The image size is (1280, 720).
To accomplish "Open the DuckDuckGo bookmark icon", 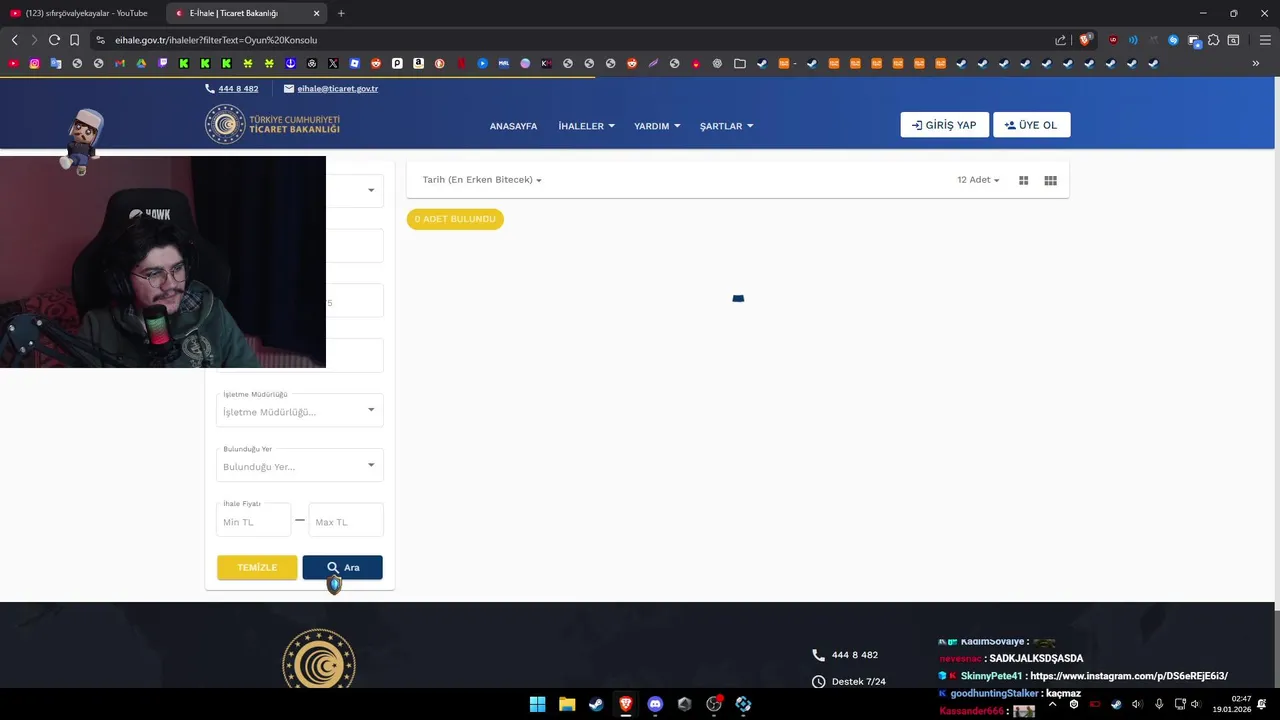I will (x=439, y=63).
